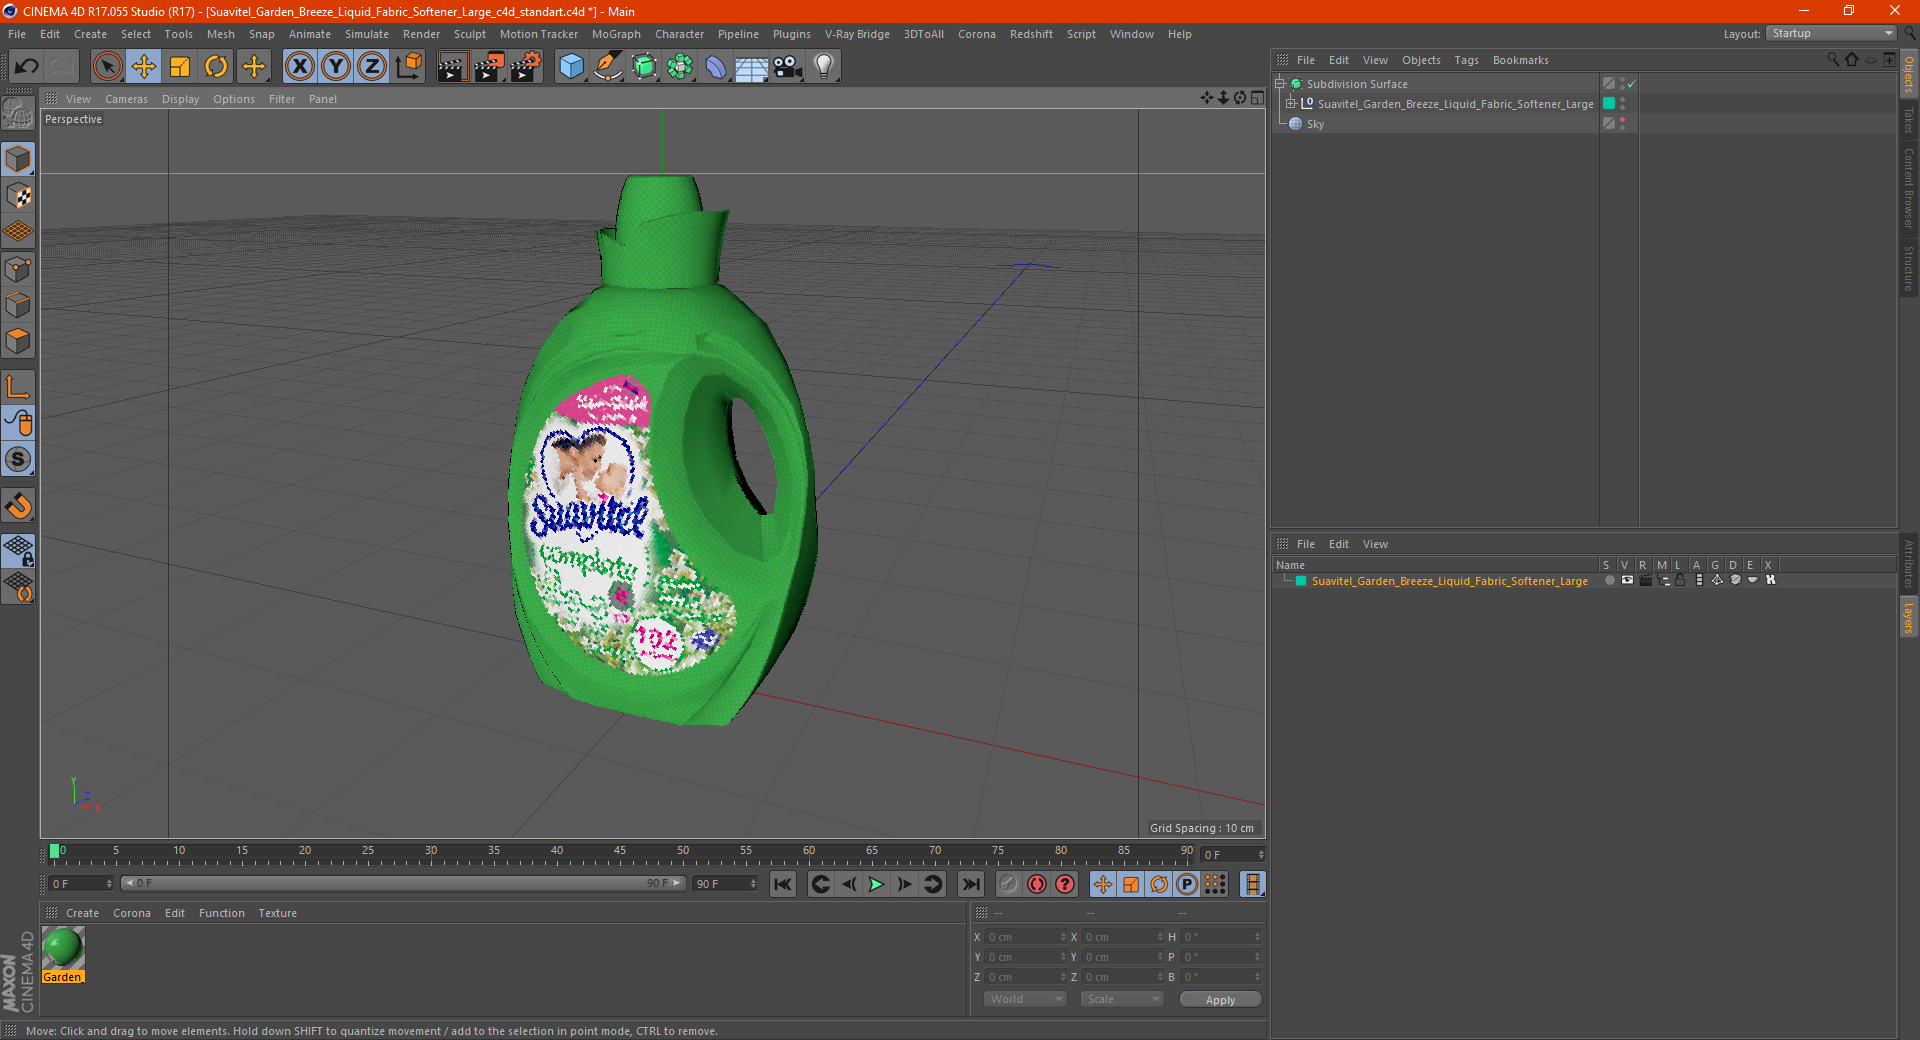The height and width of the screenshot is (1040, 1920).
Task: Activate the Rotate tool
Action: pyautogui.click(x=216, y=67)
